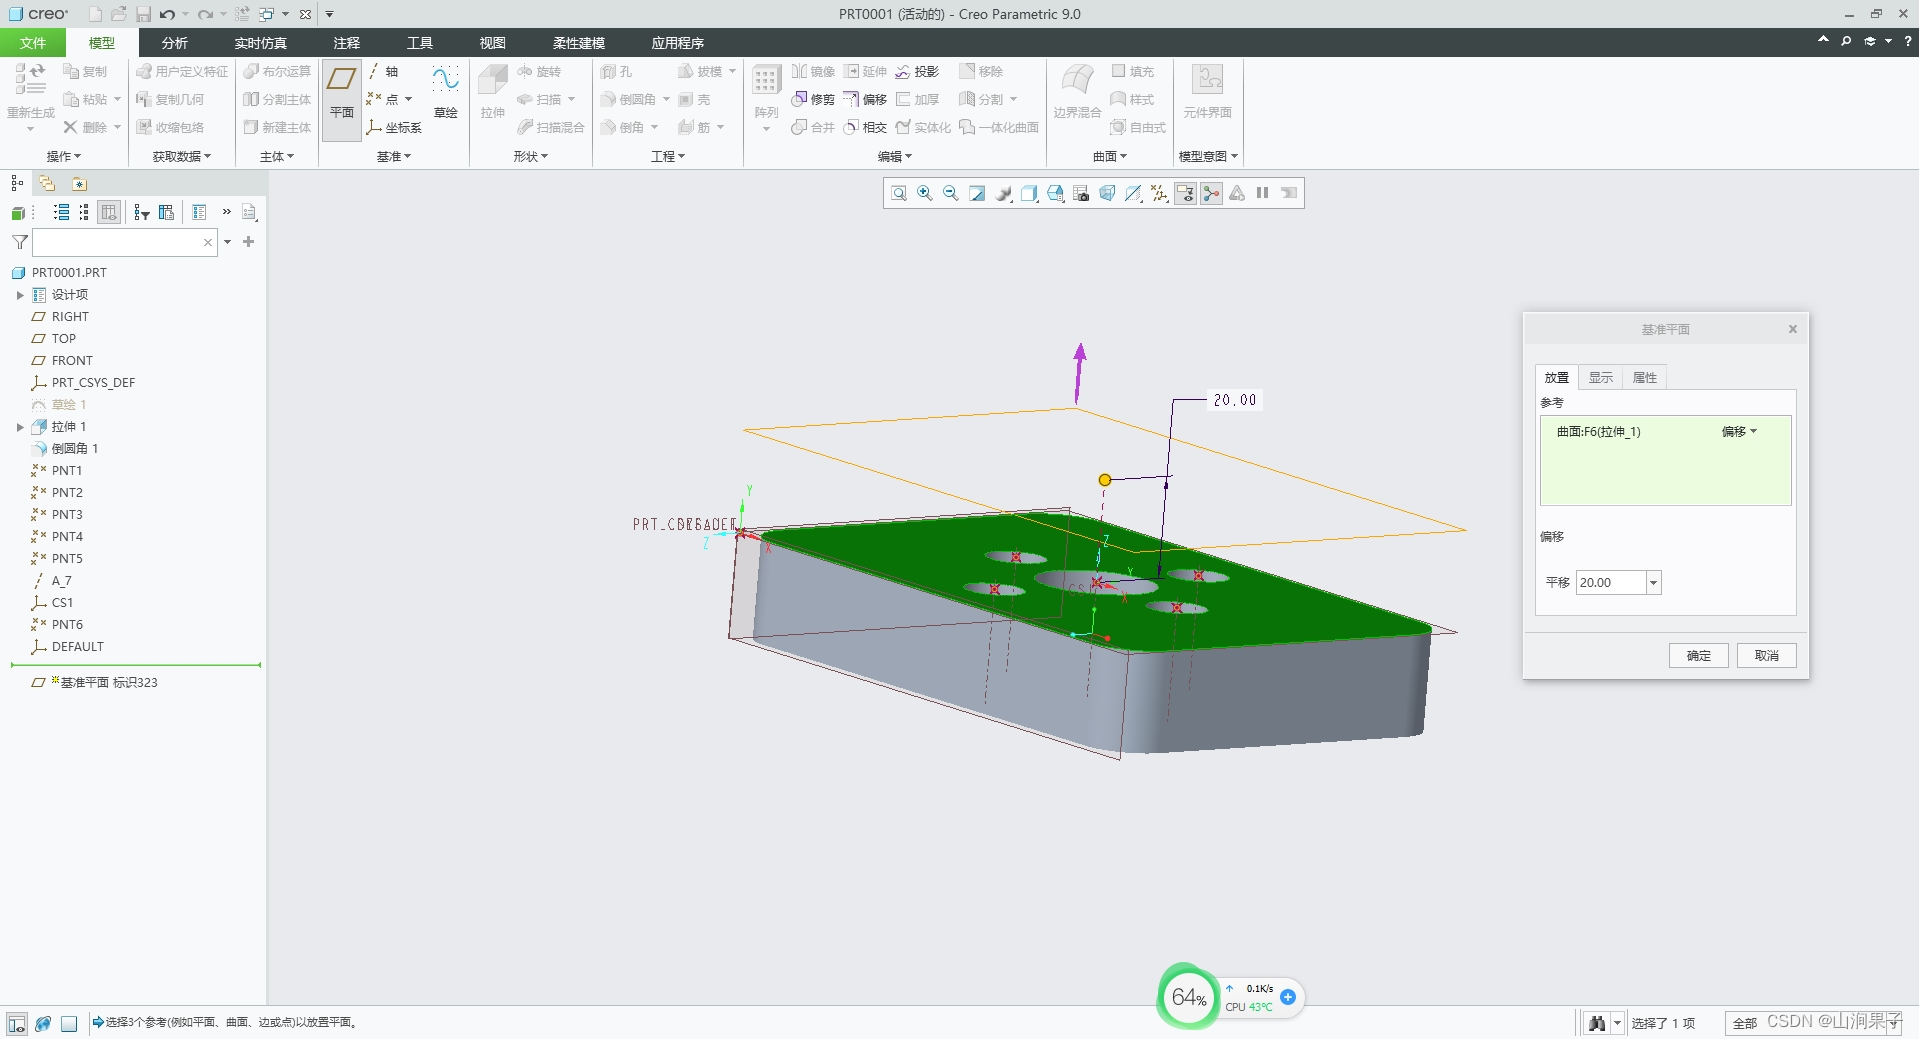1919x1039 pixels.
Task: Open the datum display filters icon
Action: click(1159, 193)
